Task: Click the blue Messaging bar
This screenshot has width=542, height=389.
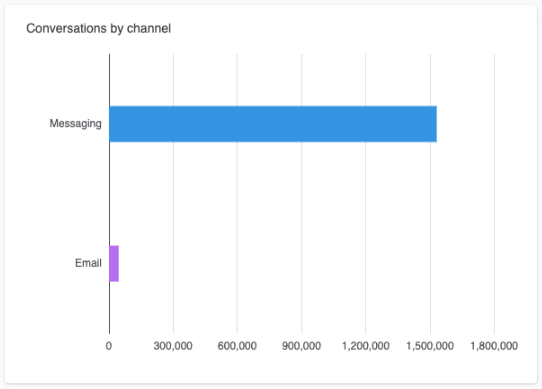Action: 273,124
